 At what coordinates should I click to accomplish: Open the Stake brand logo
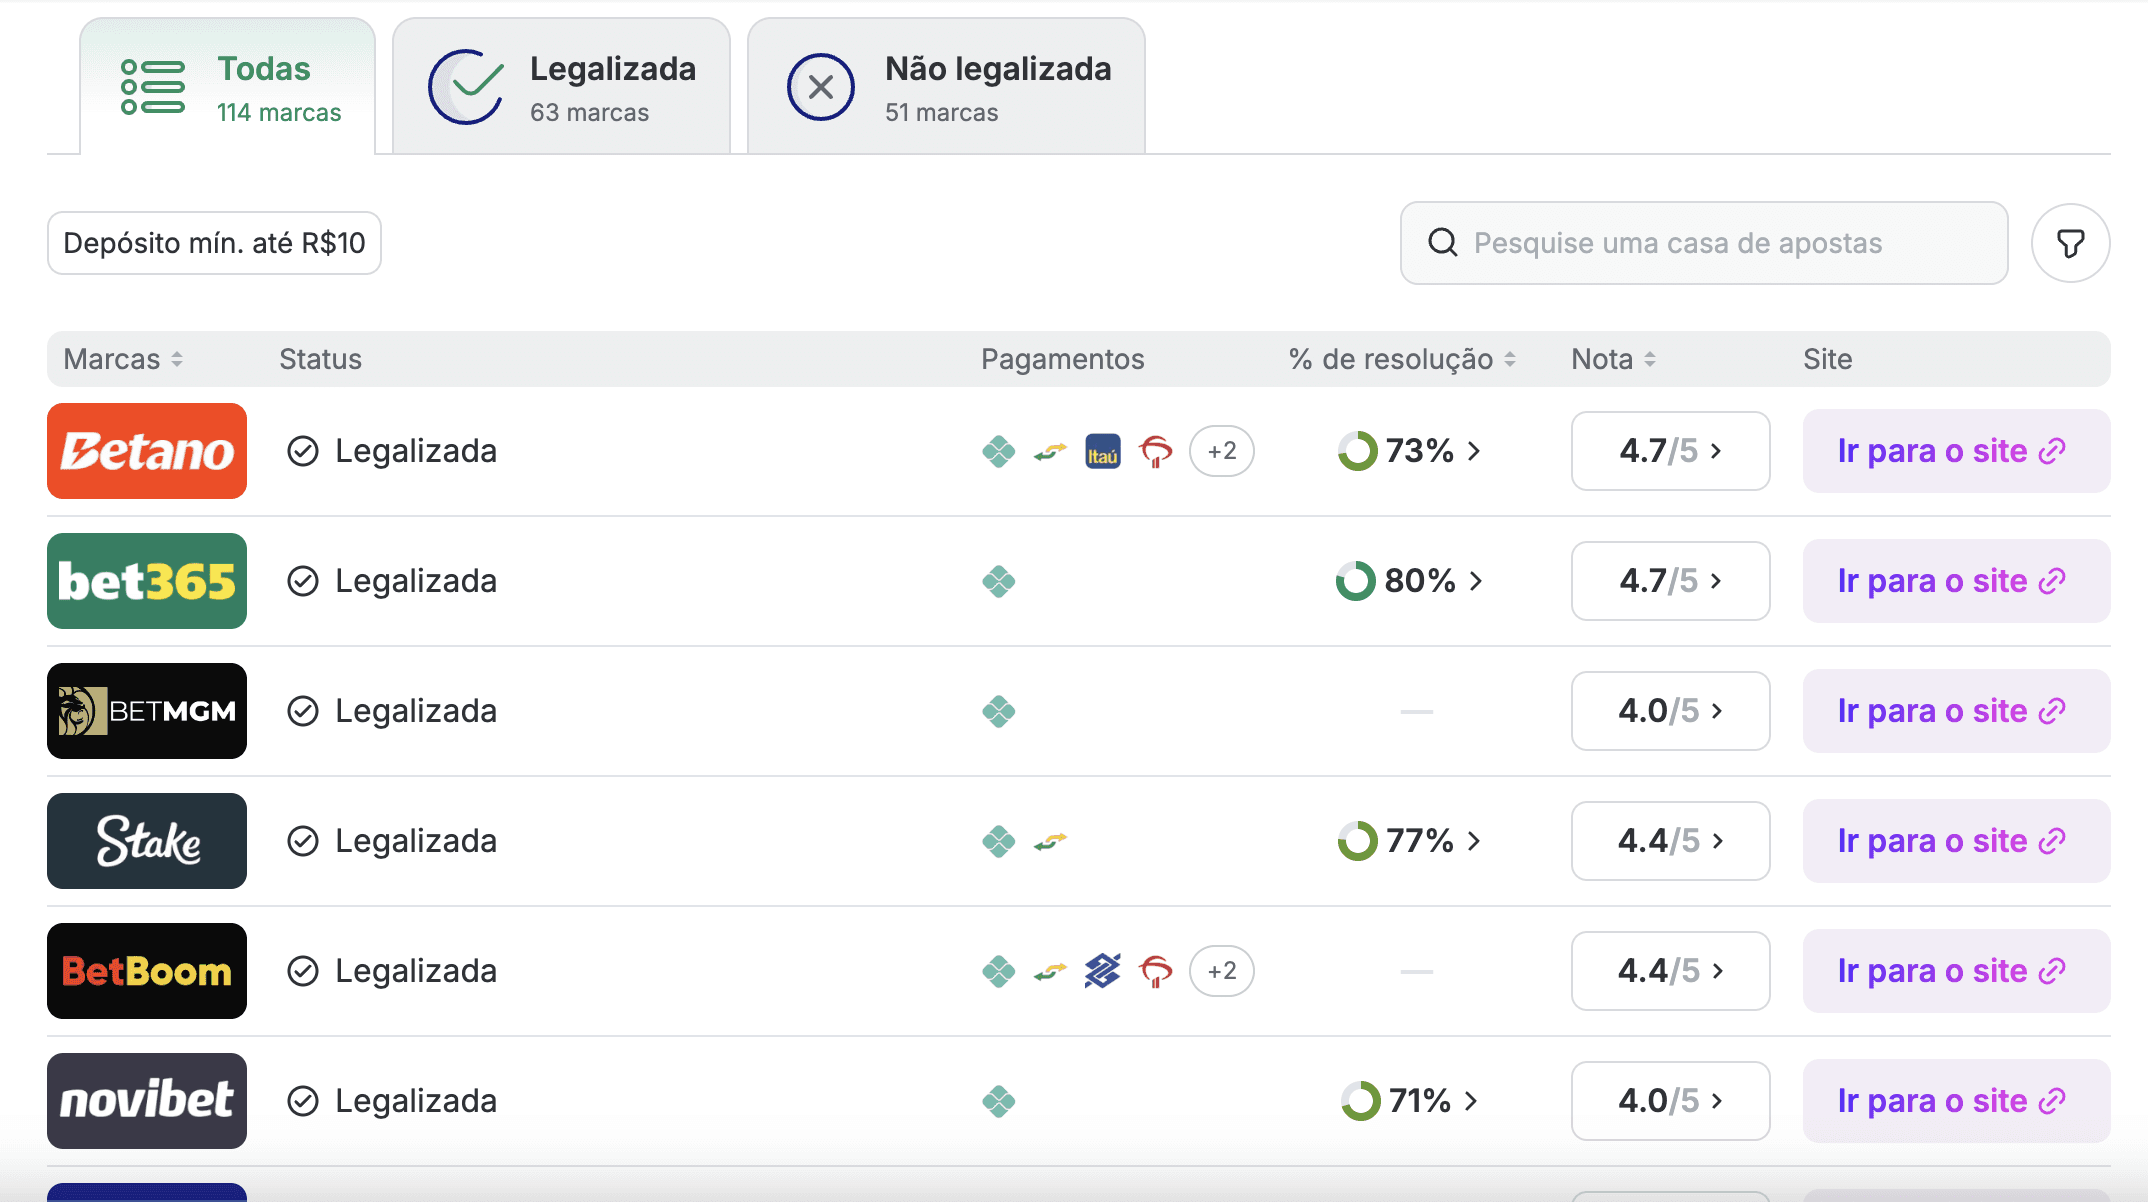coord(147,841)
